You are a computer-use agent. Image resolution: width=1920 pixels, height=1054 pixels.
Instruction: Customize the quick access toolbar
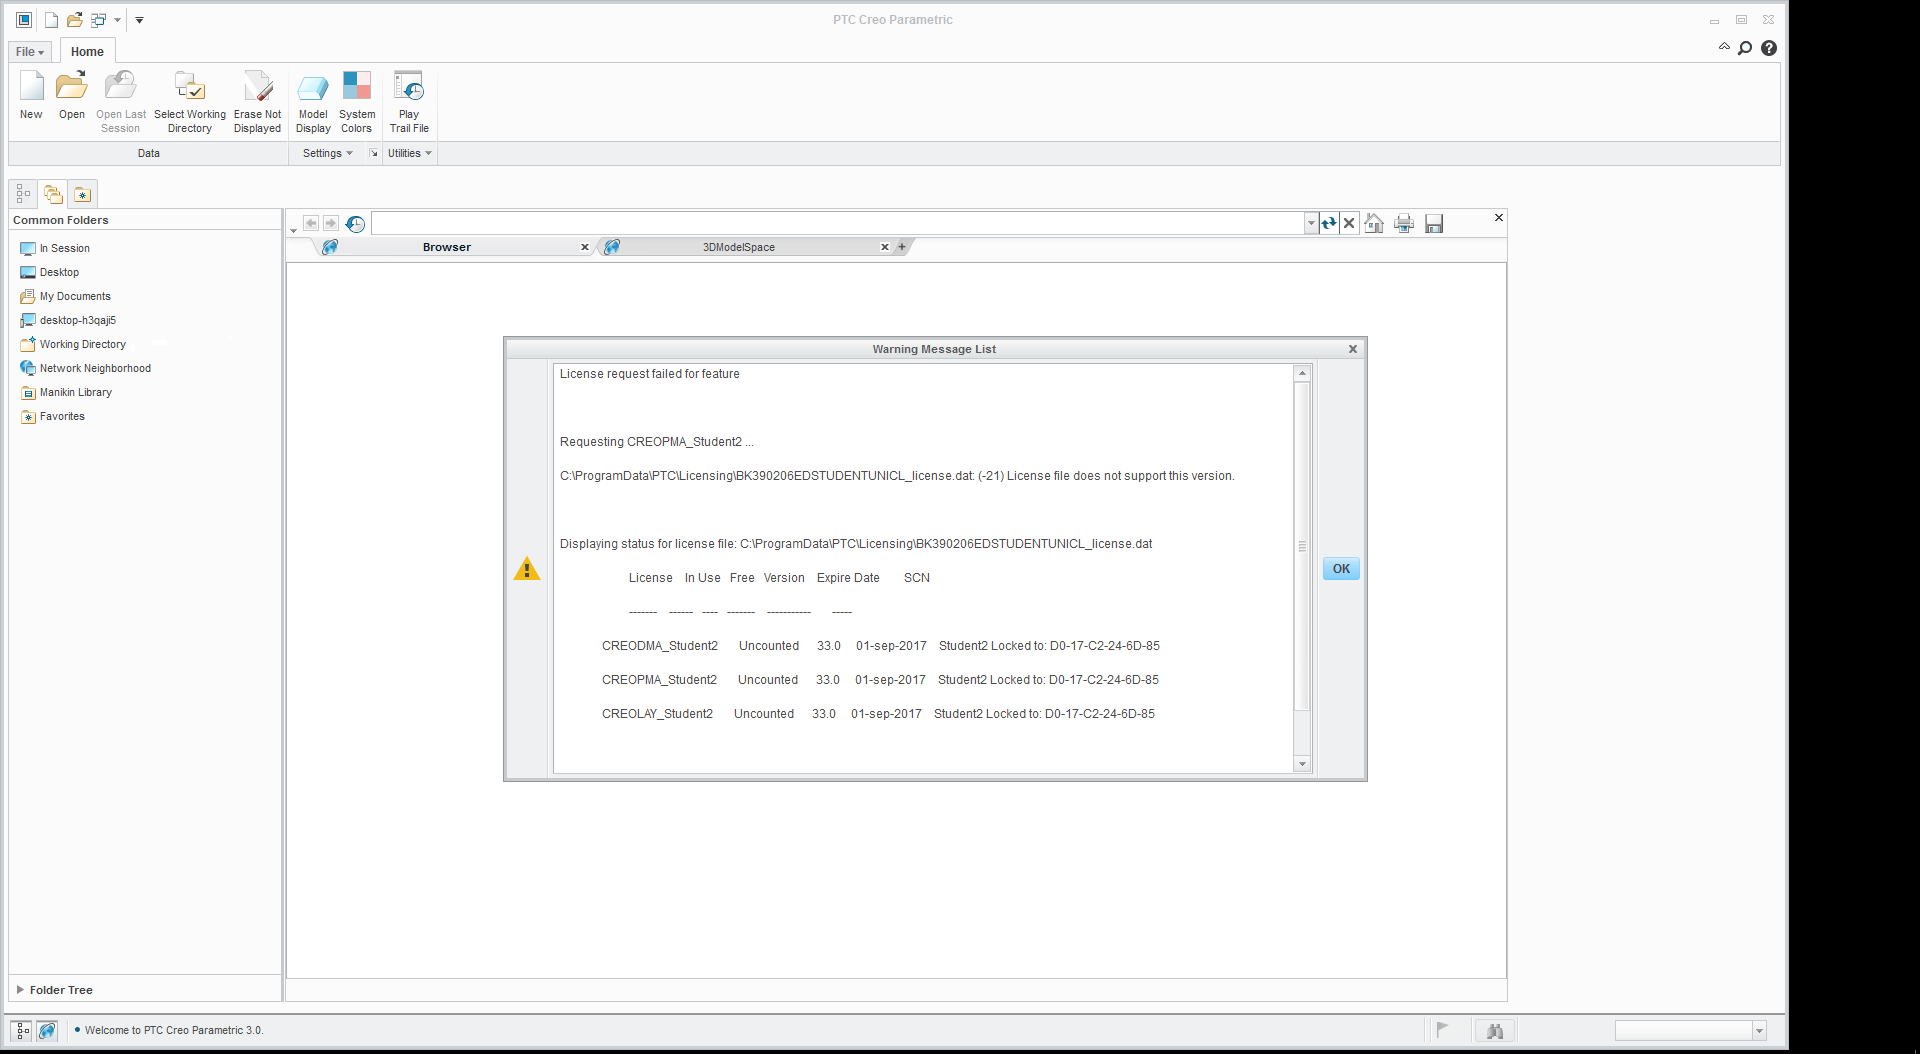[x=139, y=20]
